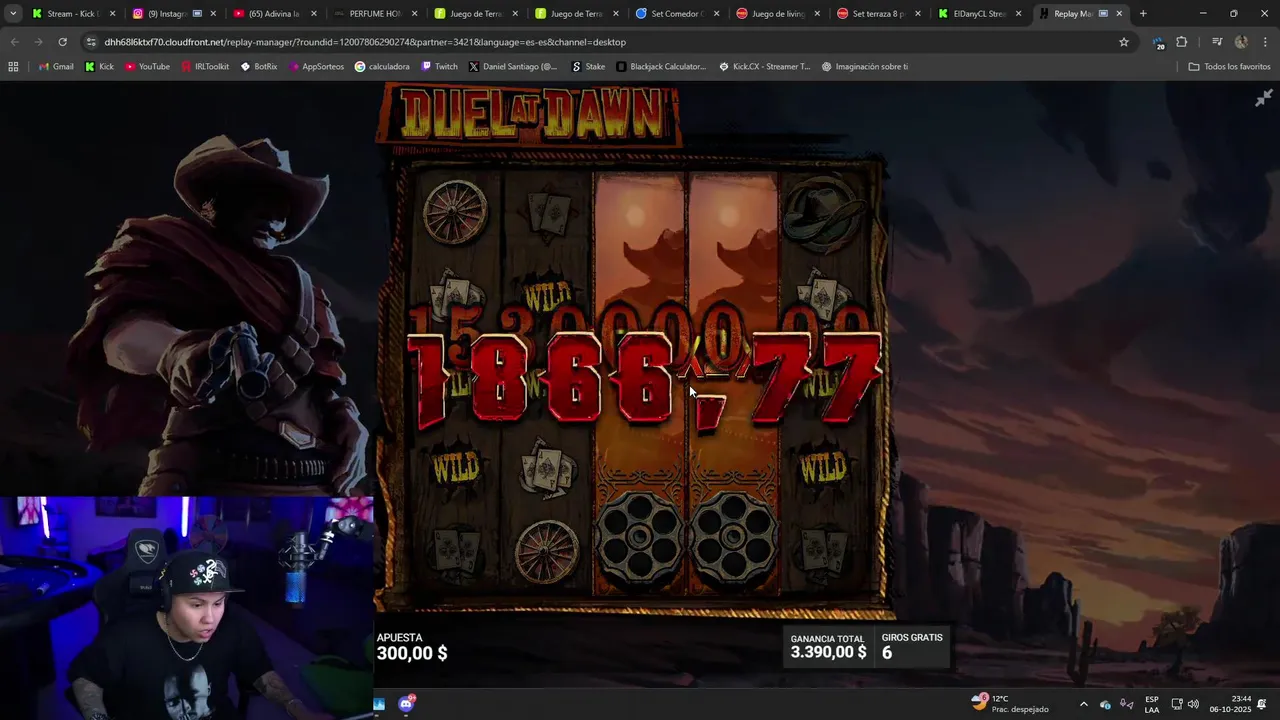Switch the ESP LAA keyboard language
The height and width of the screenshot is (720, 1280).
click(1152, 704)
